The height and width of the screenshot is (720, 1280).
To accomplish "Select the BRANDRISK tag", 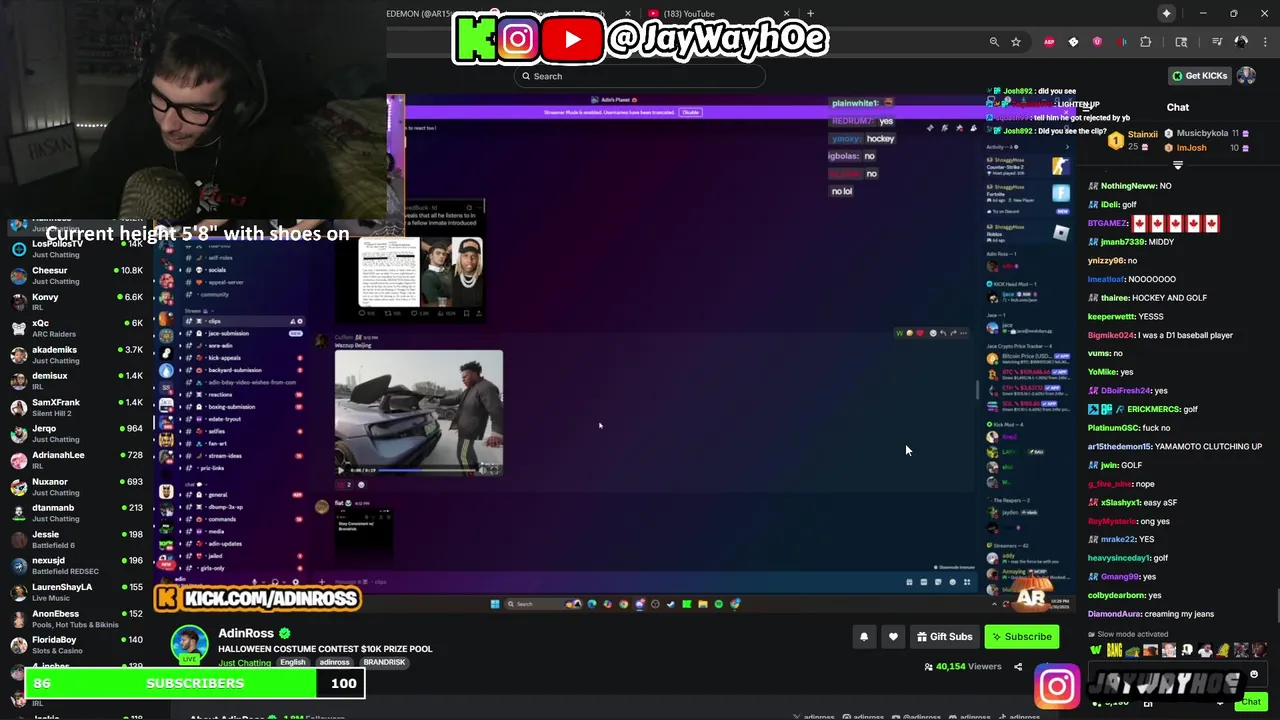I will tap(384, 662).
